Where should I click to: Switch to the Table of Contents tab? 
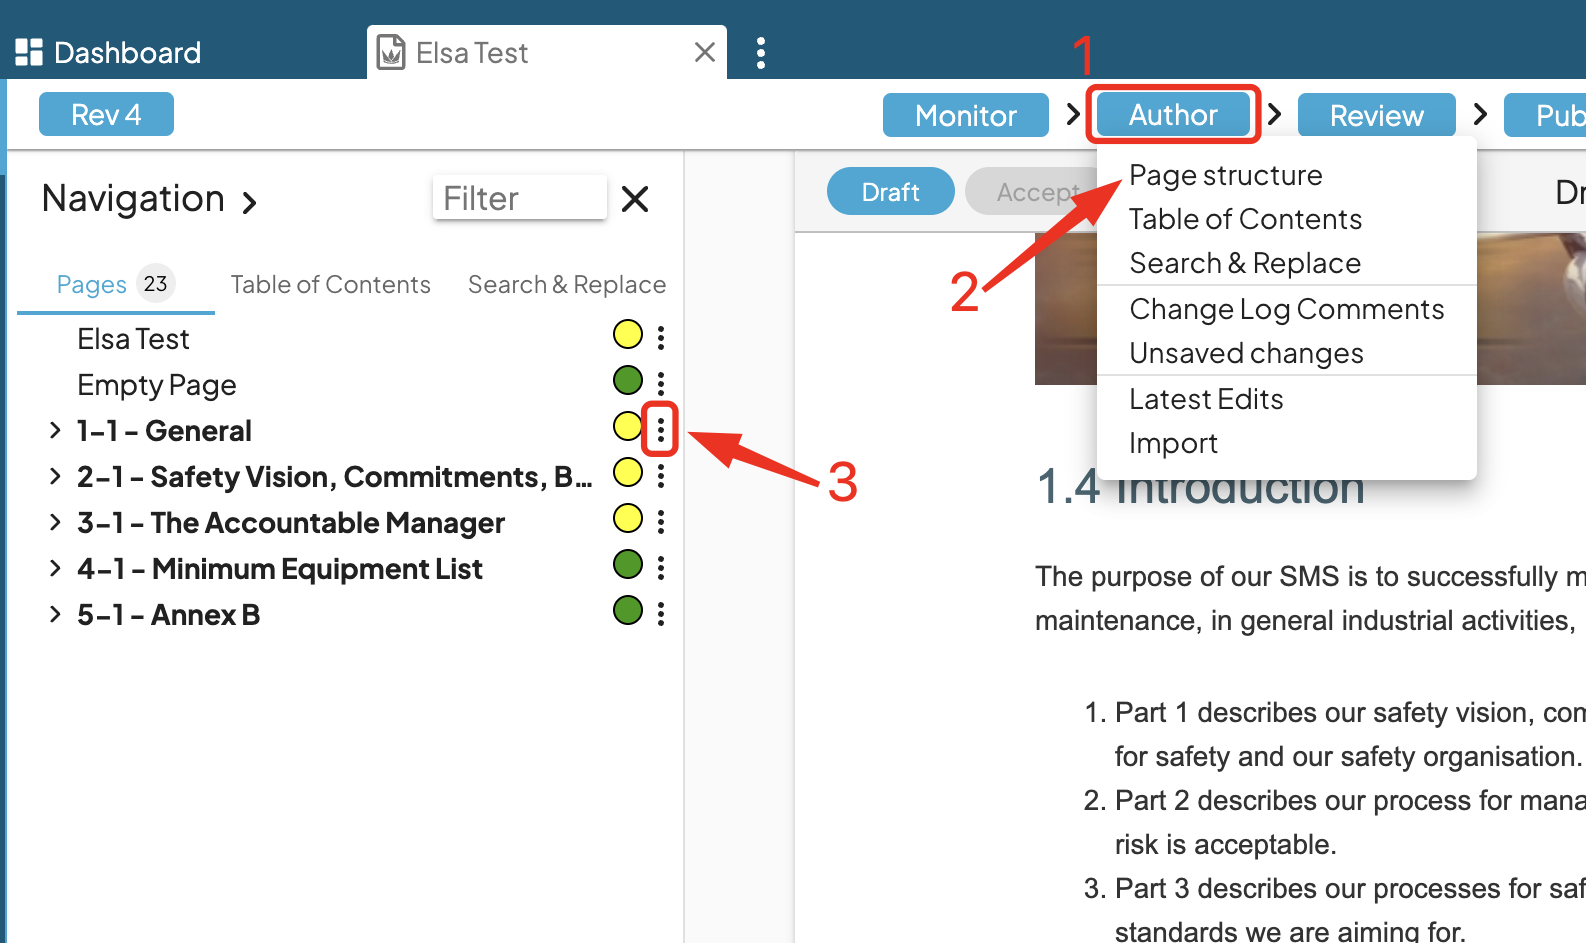click(x=330, y=285)
